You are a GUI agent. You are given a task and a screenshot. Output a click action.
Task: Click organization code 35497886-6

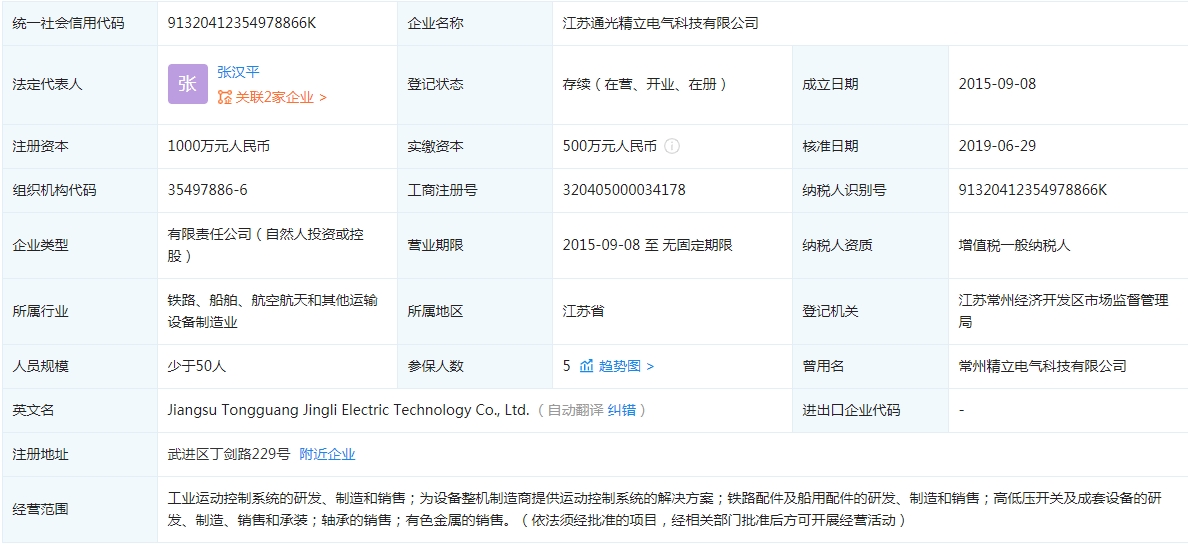(208, 190)
